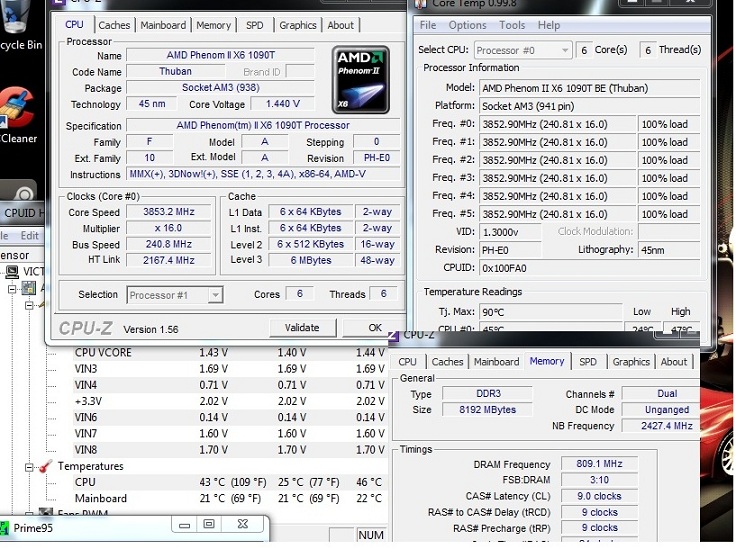Open the Select CPU dropdown in Core Temp
The height and width of the screenshot is (549, 736).
(522, 50)
